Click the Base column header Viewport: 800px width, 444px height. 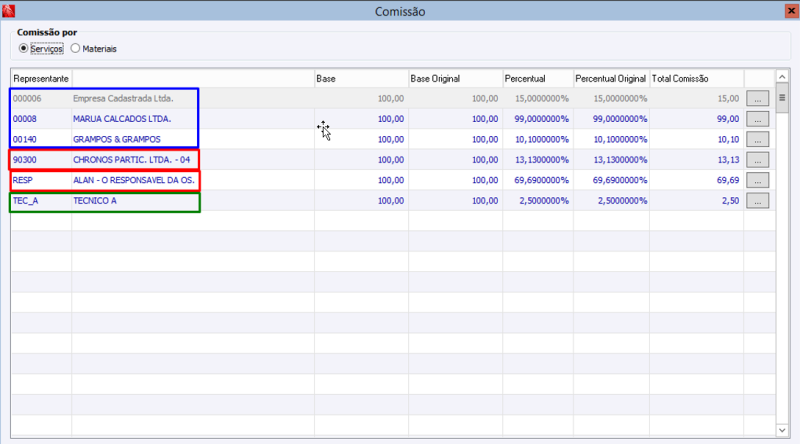tap(361, 79)
